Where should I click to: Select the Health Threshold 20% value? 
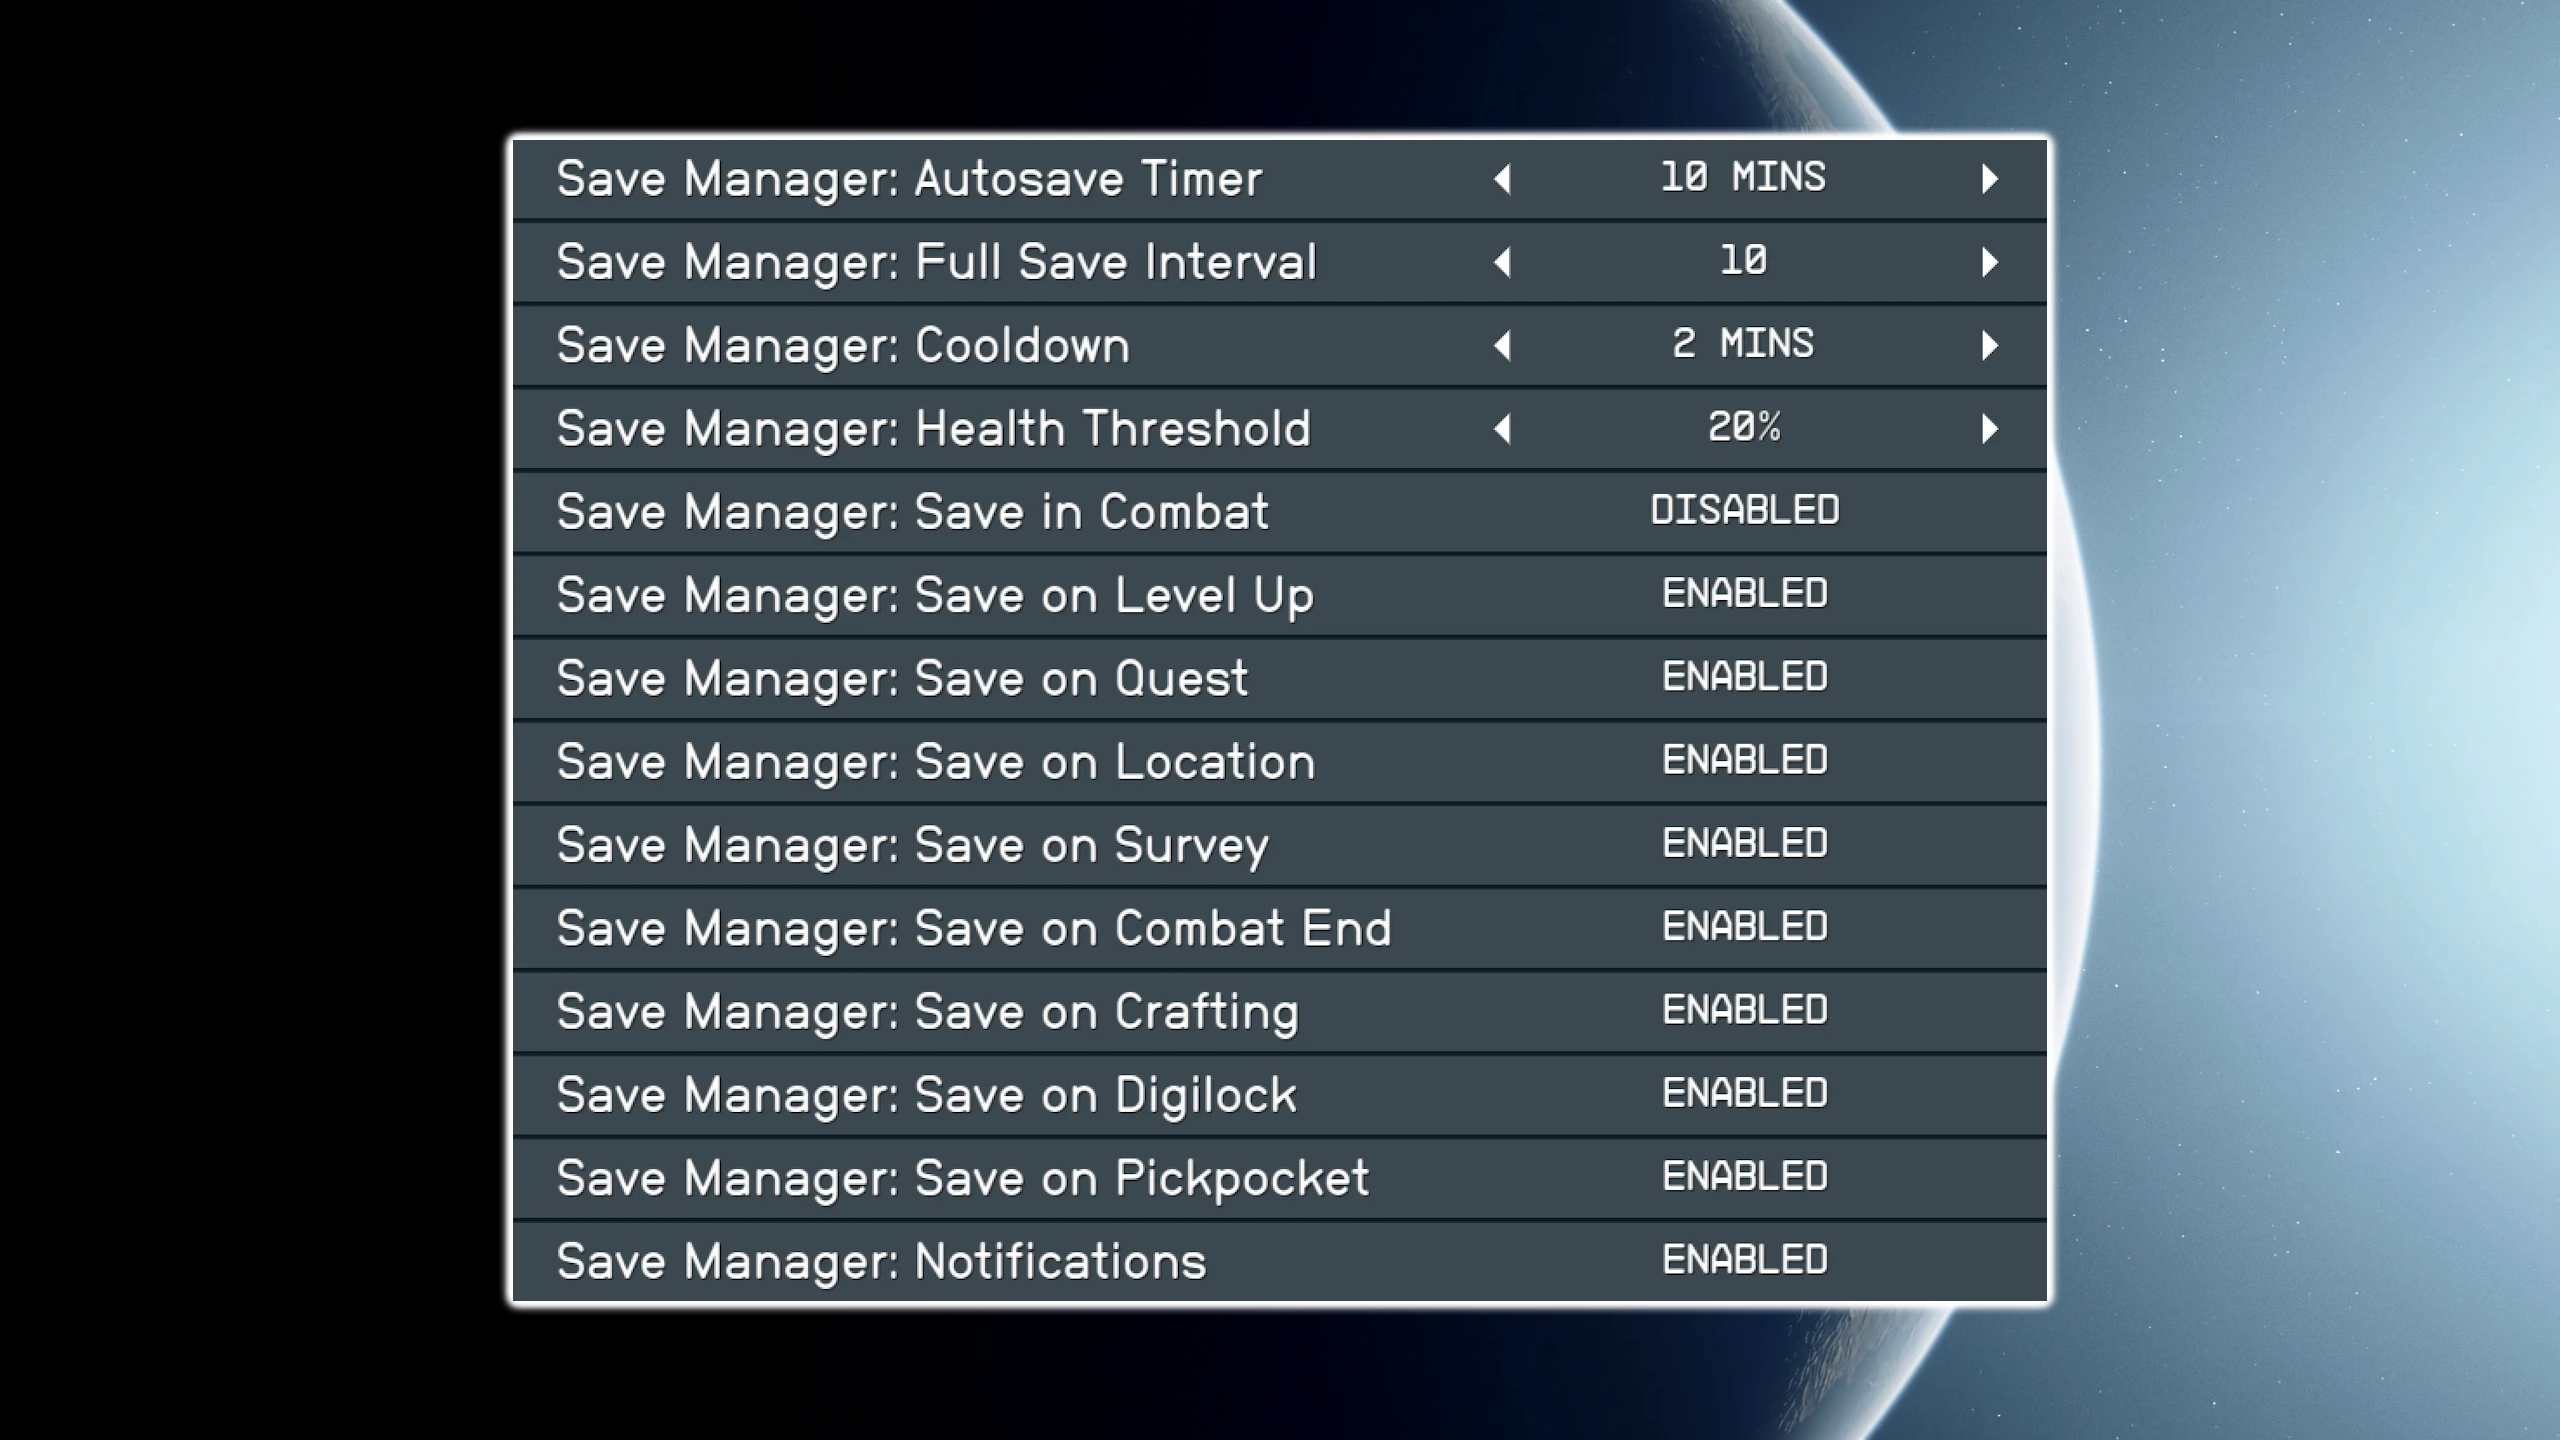[1743, 428]
